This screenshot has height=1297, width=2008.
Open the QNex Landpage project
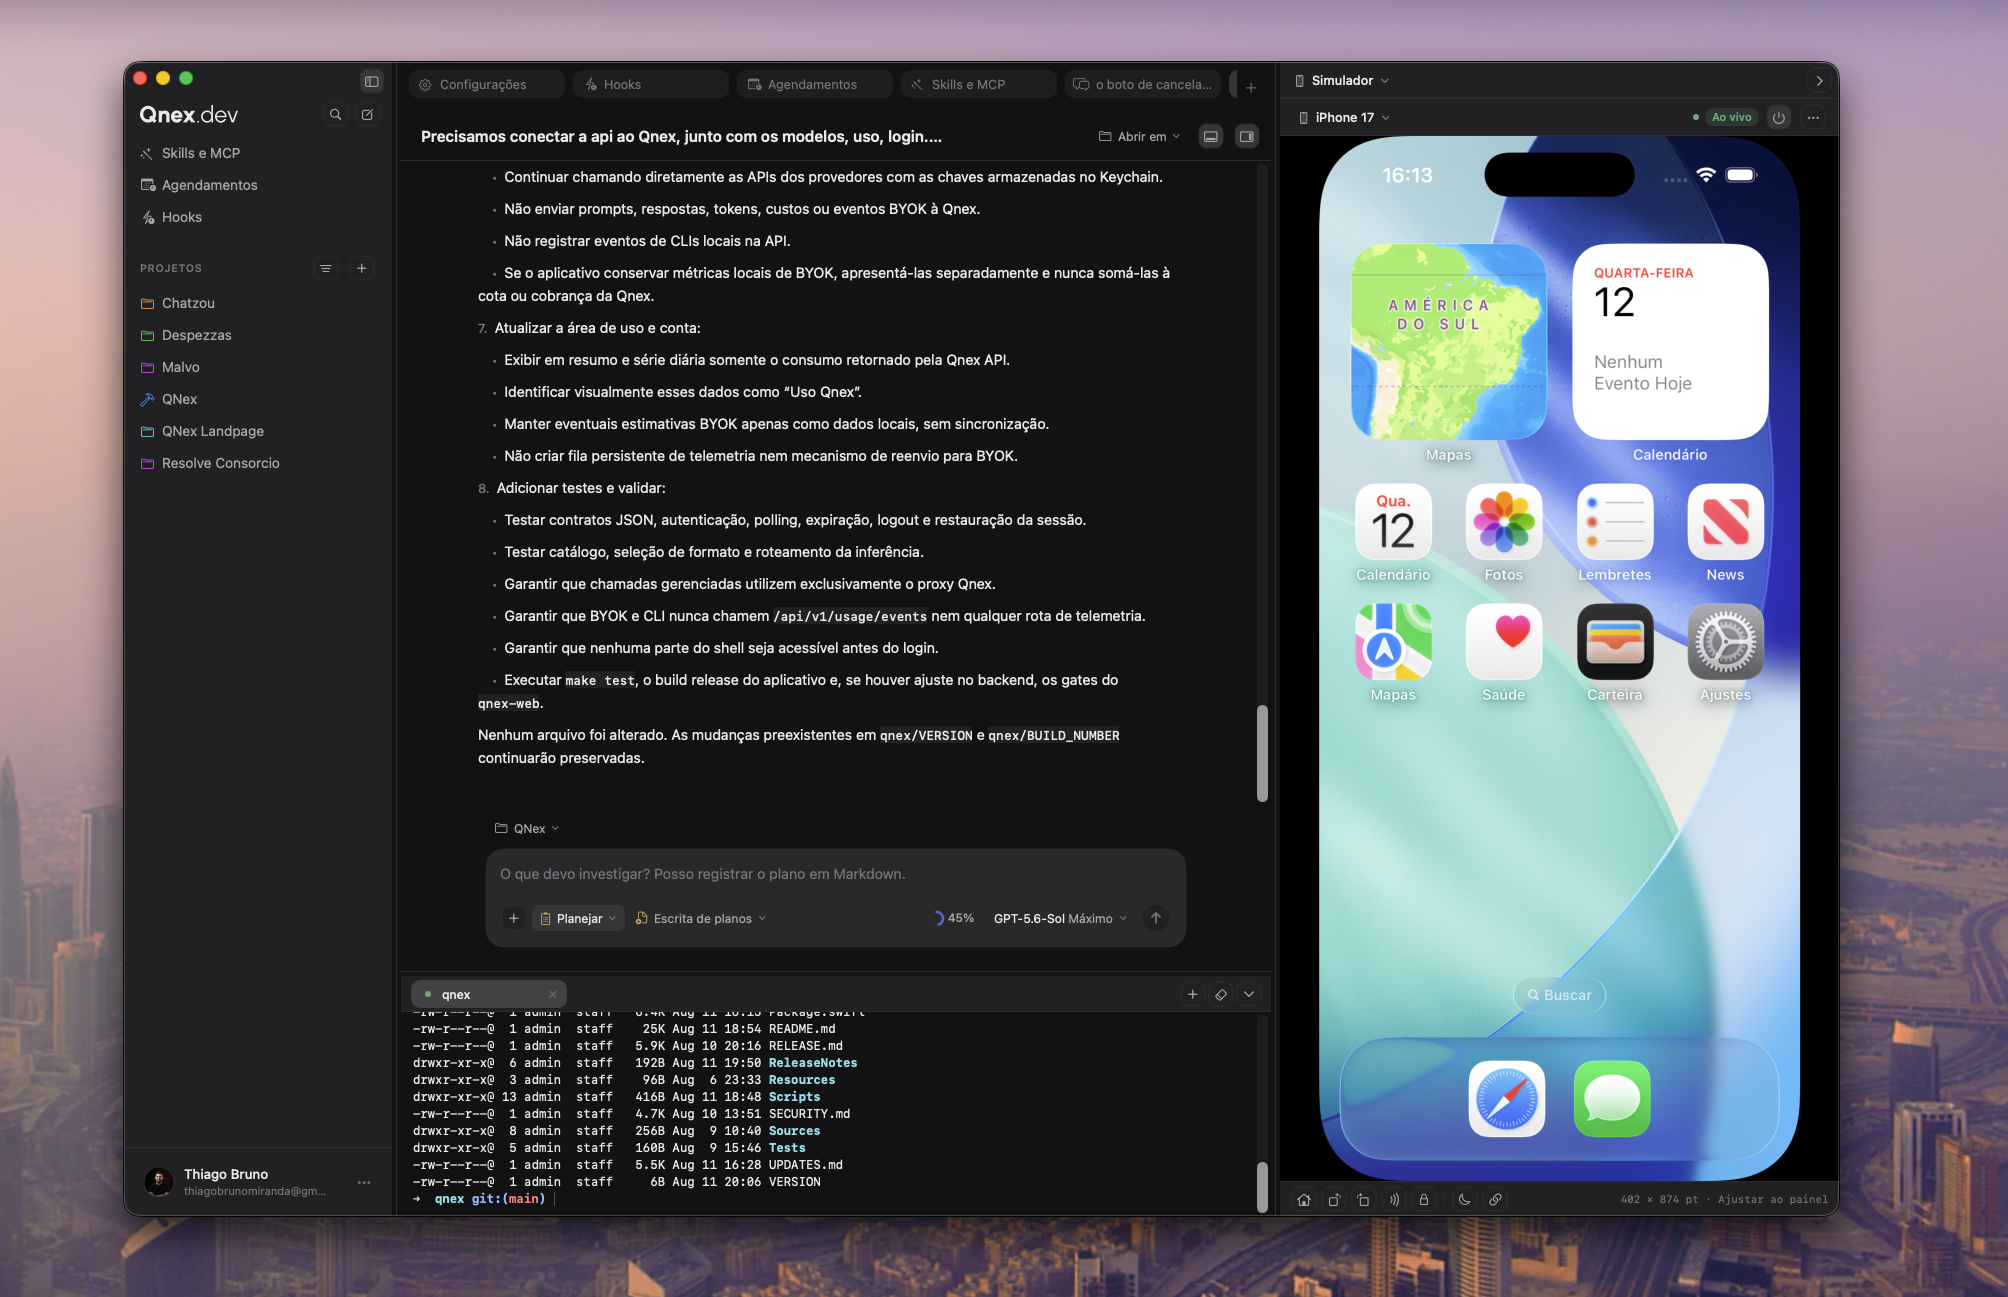pyautogui.click(x=213, y=431)
